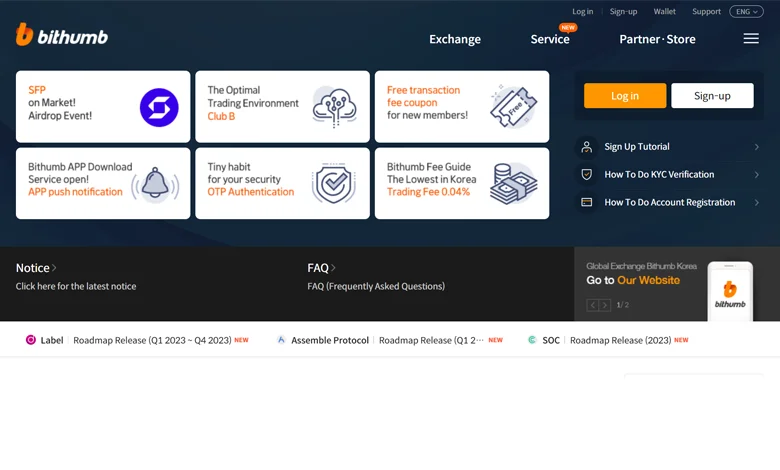
Task: Click Sign Up Tutorial link
Action: [x=637, y=147]
